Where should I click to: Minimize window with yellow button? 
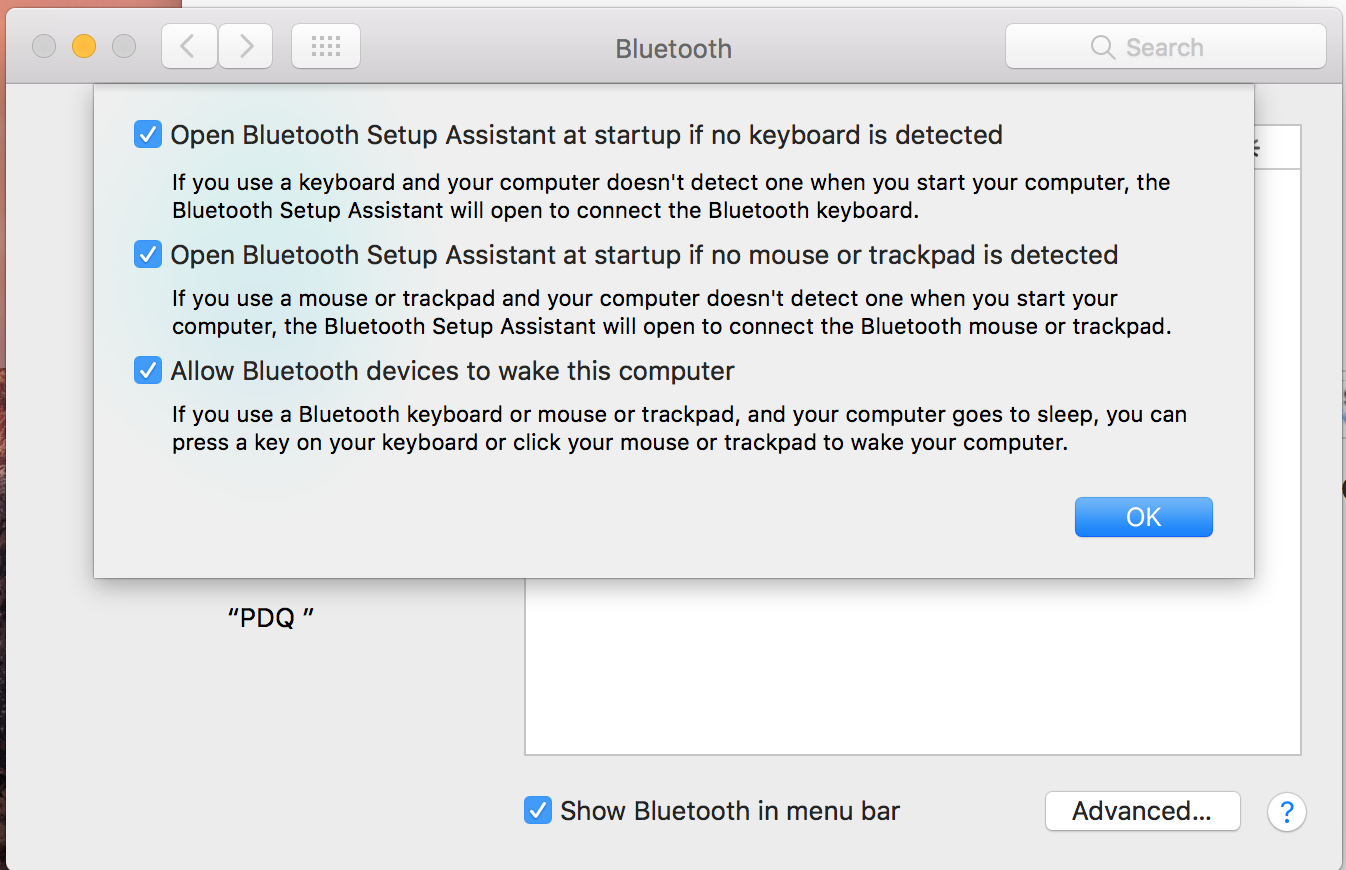pos(84,46)
